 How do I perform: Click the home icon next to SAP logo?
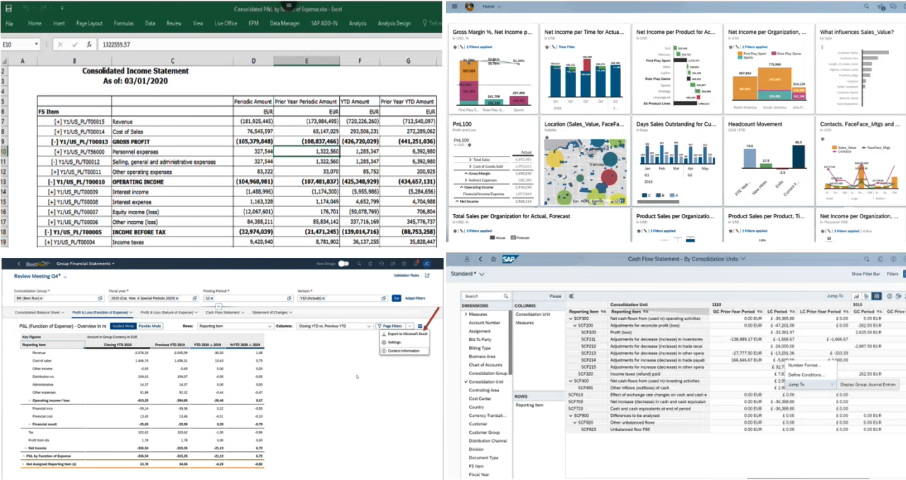(493, 259)
